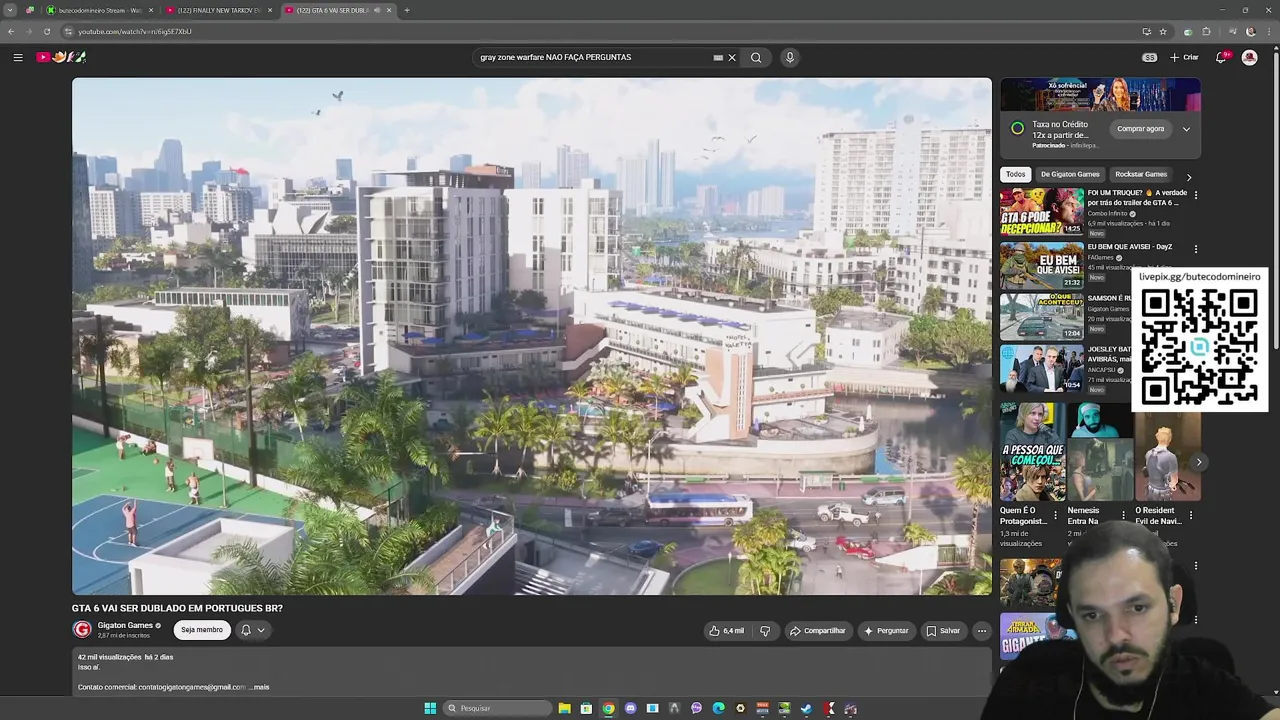Click the YouTube logo home link

tap(61, 57)
